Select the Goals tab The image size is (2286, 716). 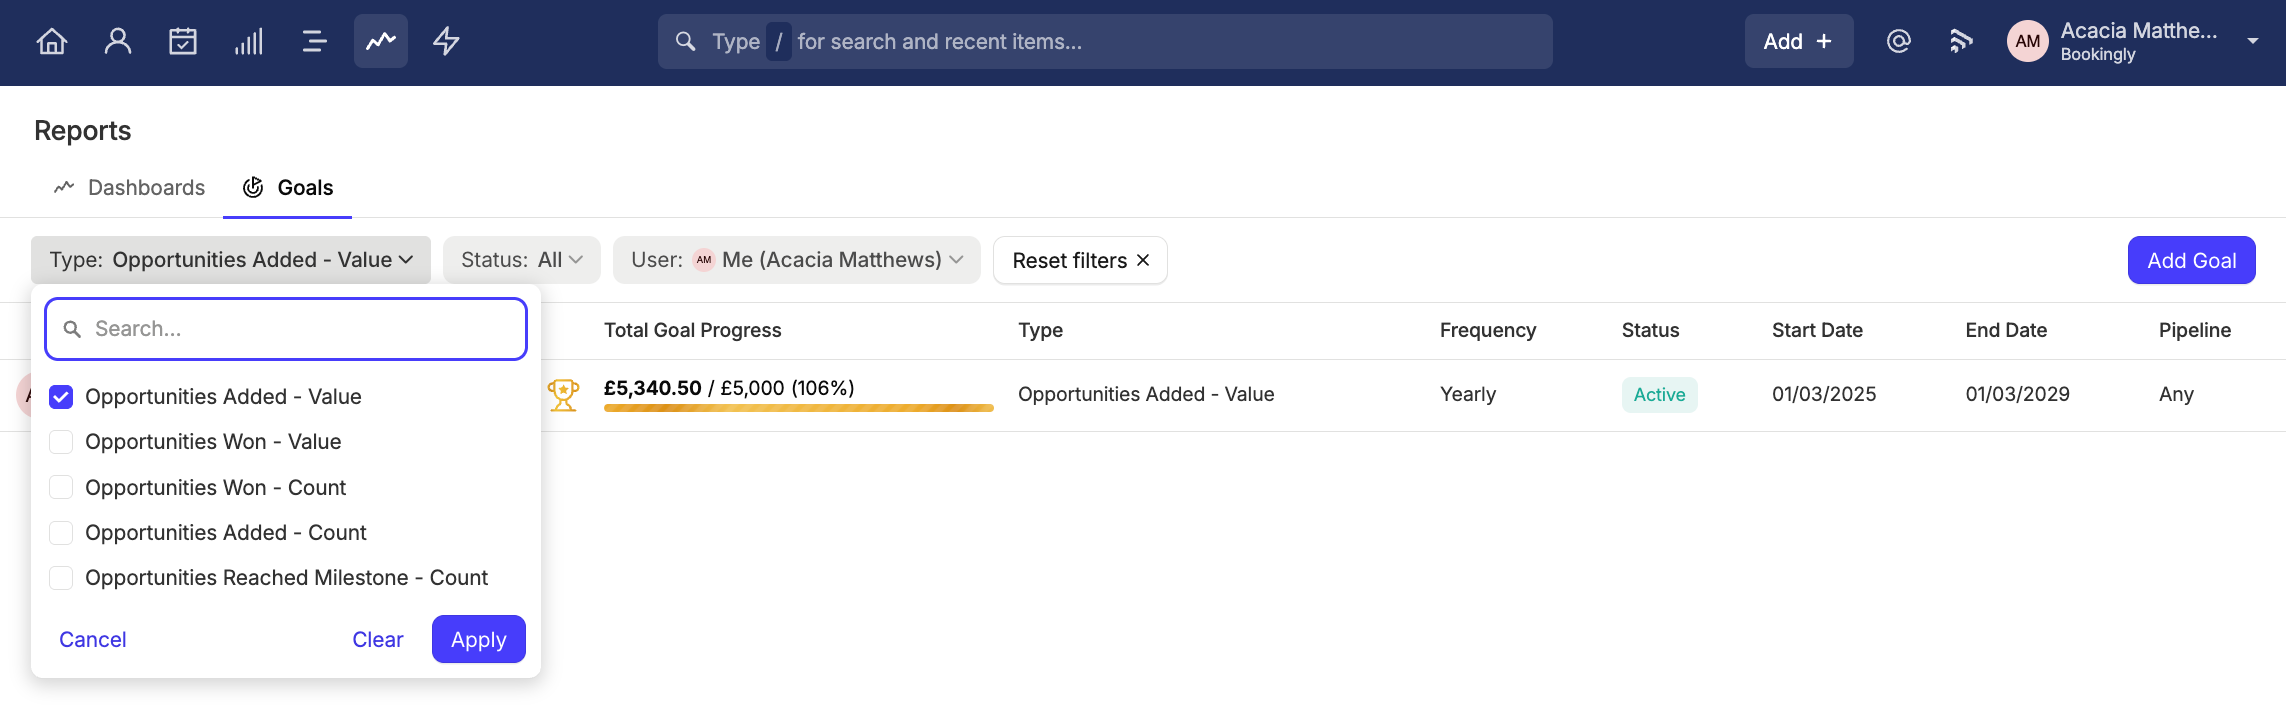tap(288, 187)
